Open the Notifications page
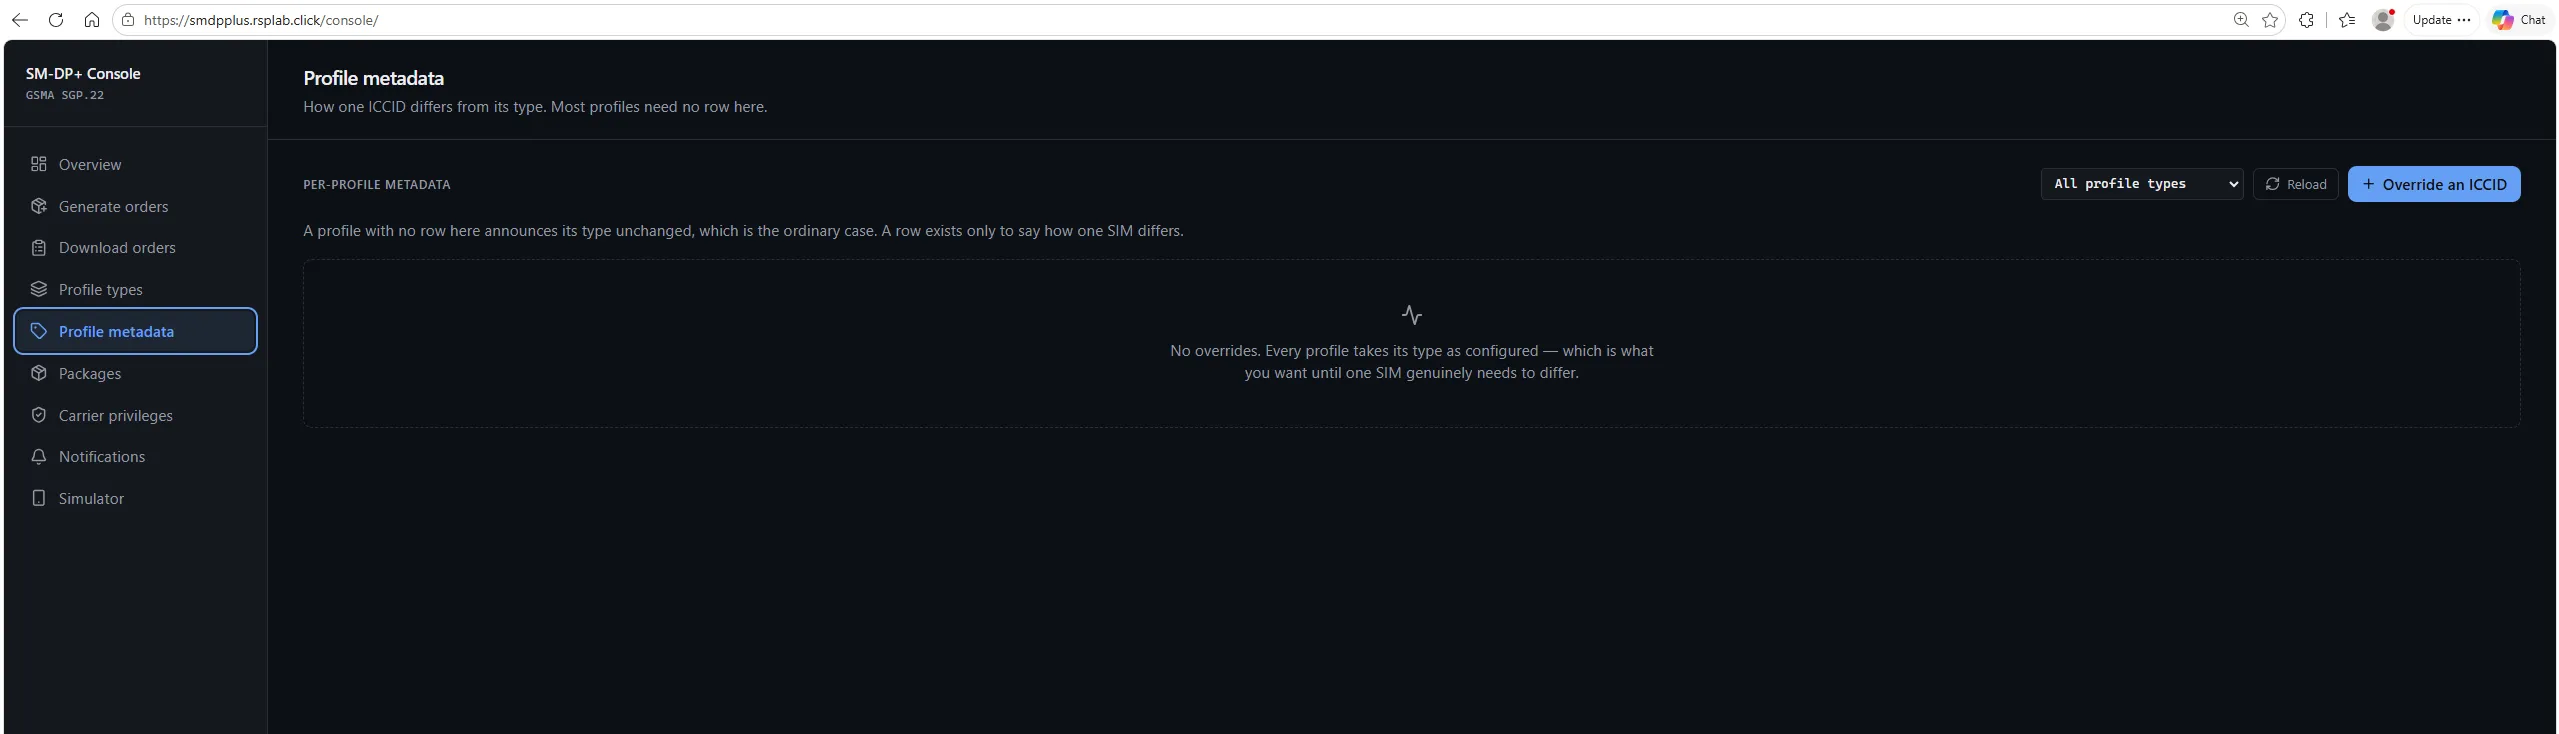Image resolution: width=2559 pixels, height=734 pixels. (x=135, y=457)
